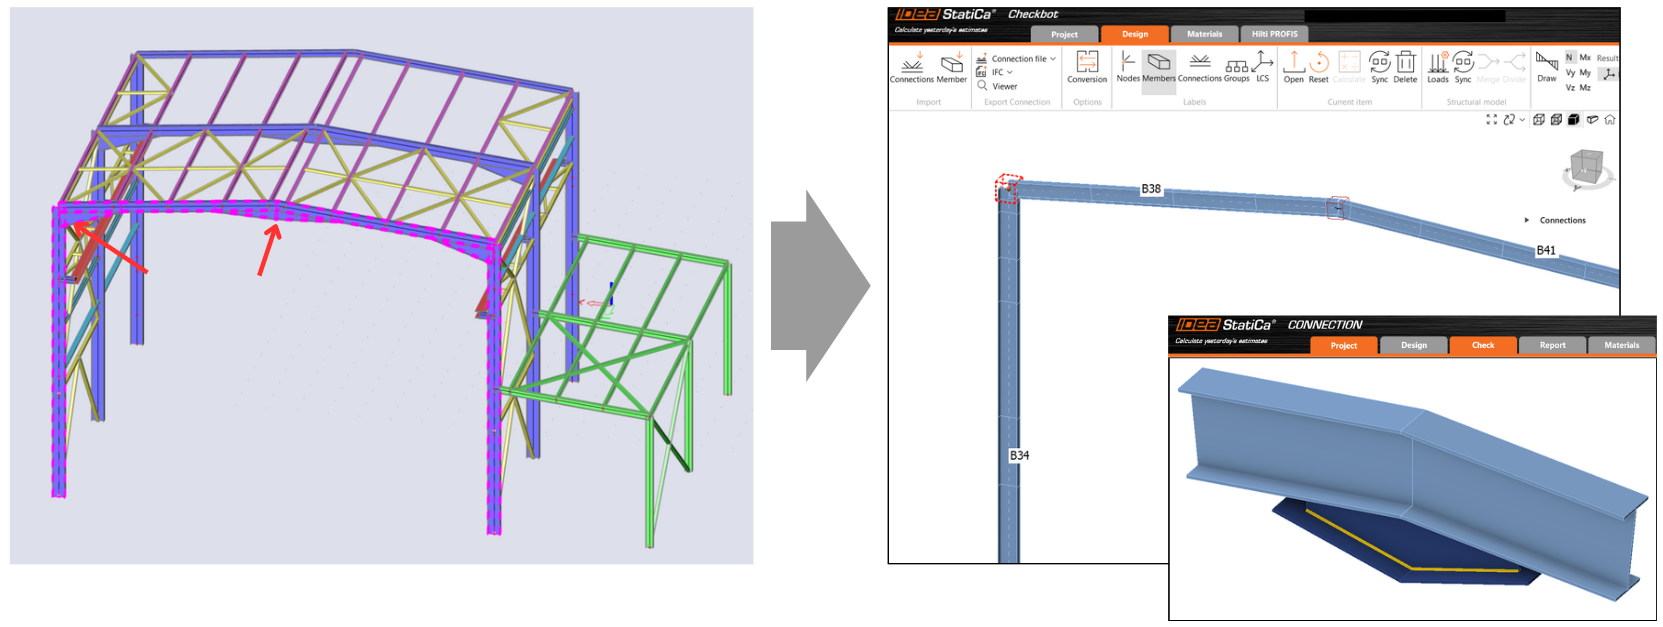1663x627 pixels.
Task: Toggle the My internal force result
Action: click(1585, 73)
